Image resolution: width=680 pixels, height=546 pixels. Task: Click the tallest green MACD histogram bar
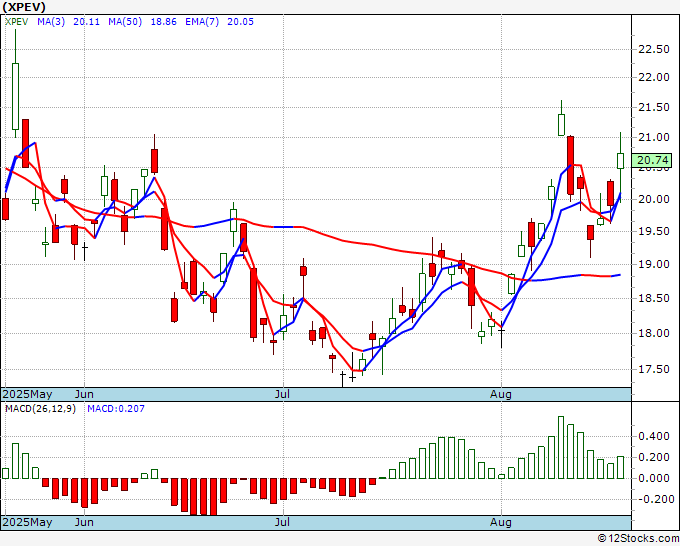coord(561,448)
